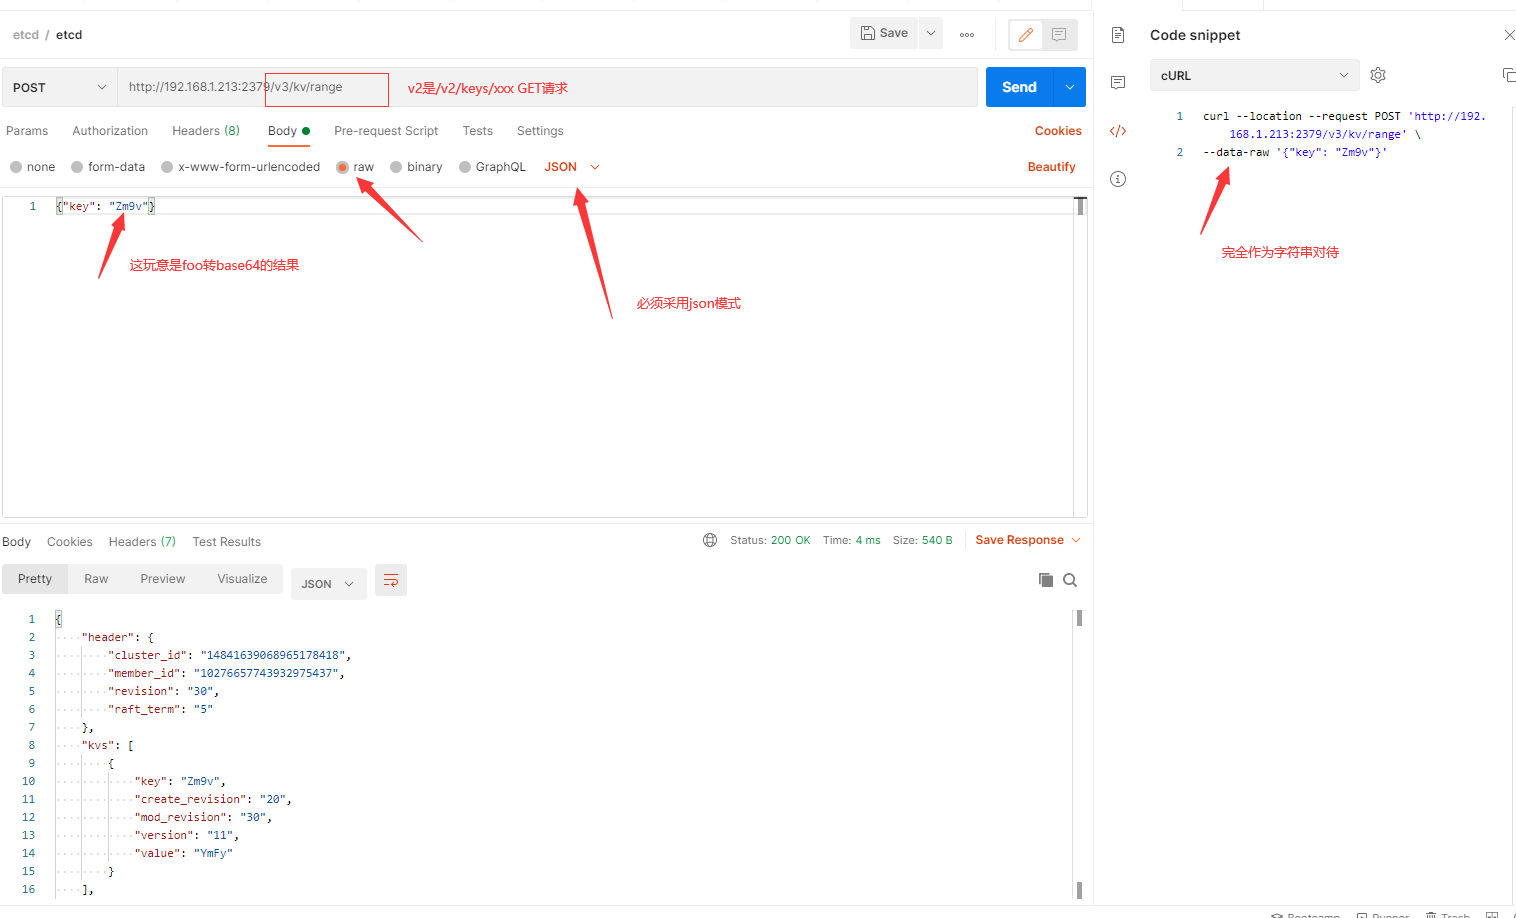
Task: Open the Runner from the bottom bar
Action: pyautogui.click(x=1383, y=913)
